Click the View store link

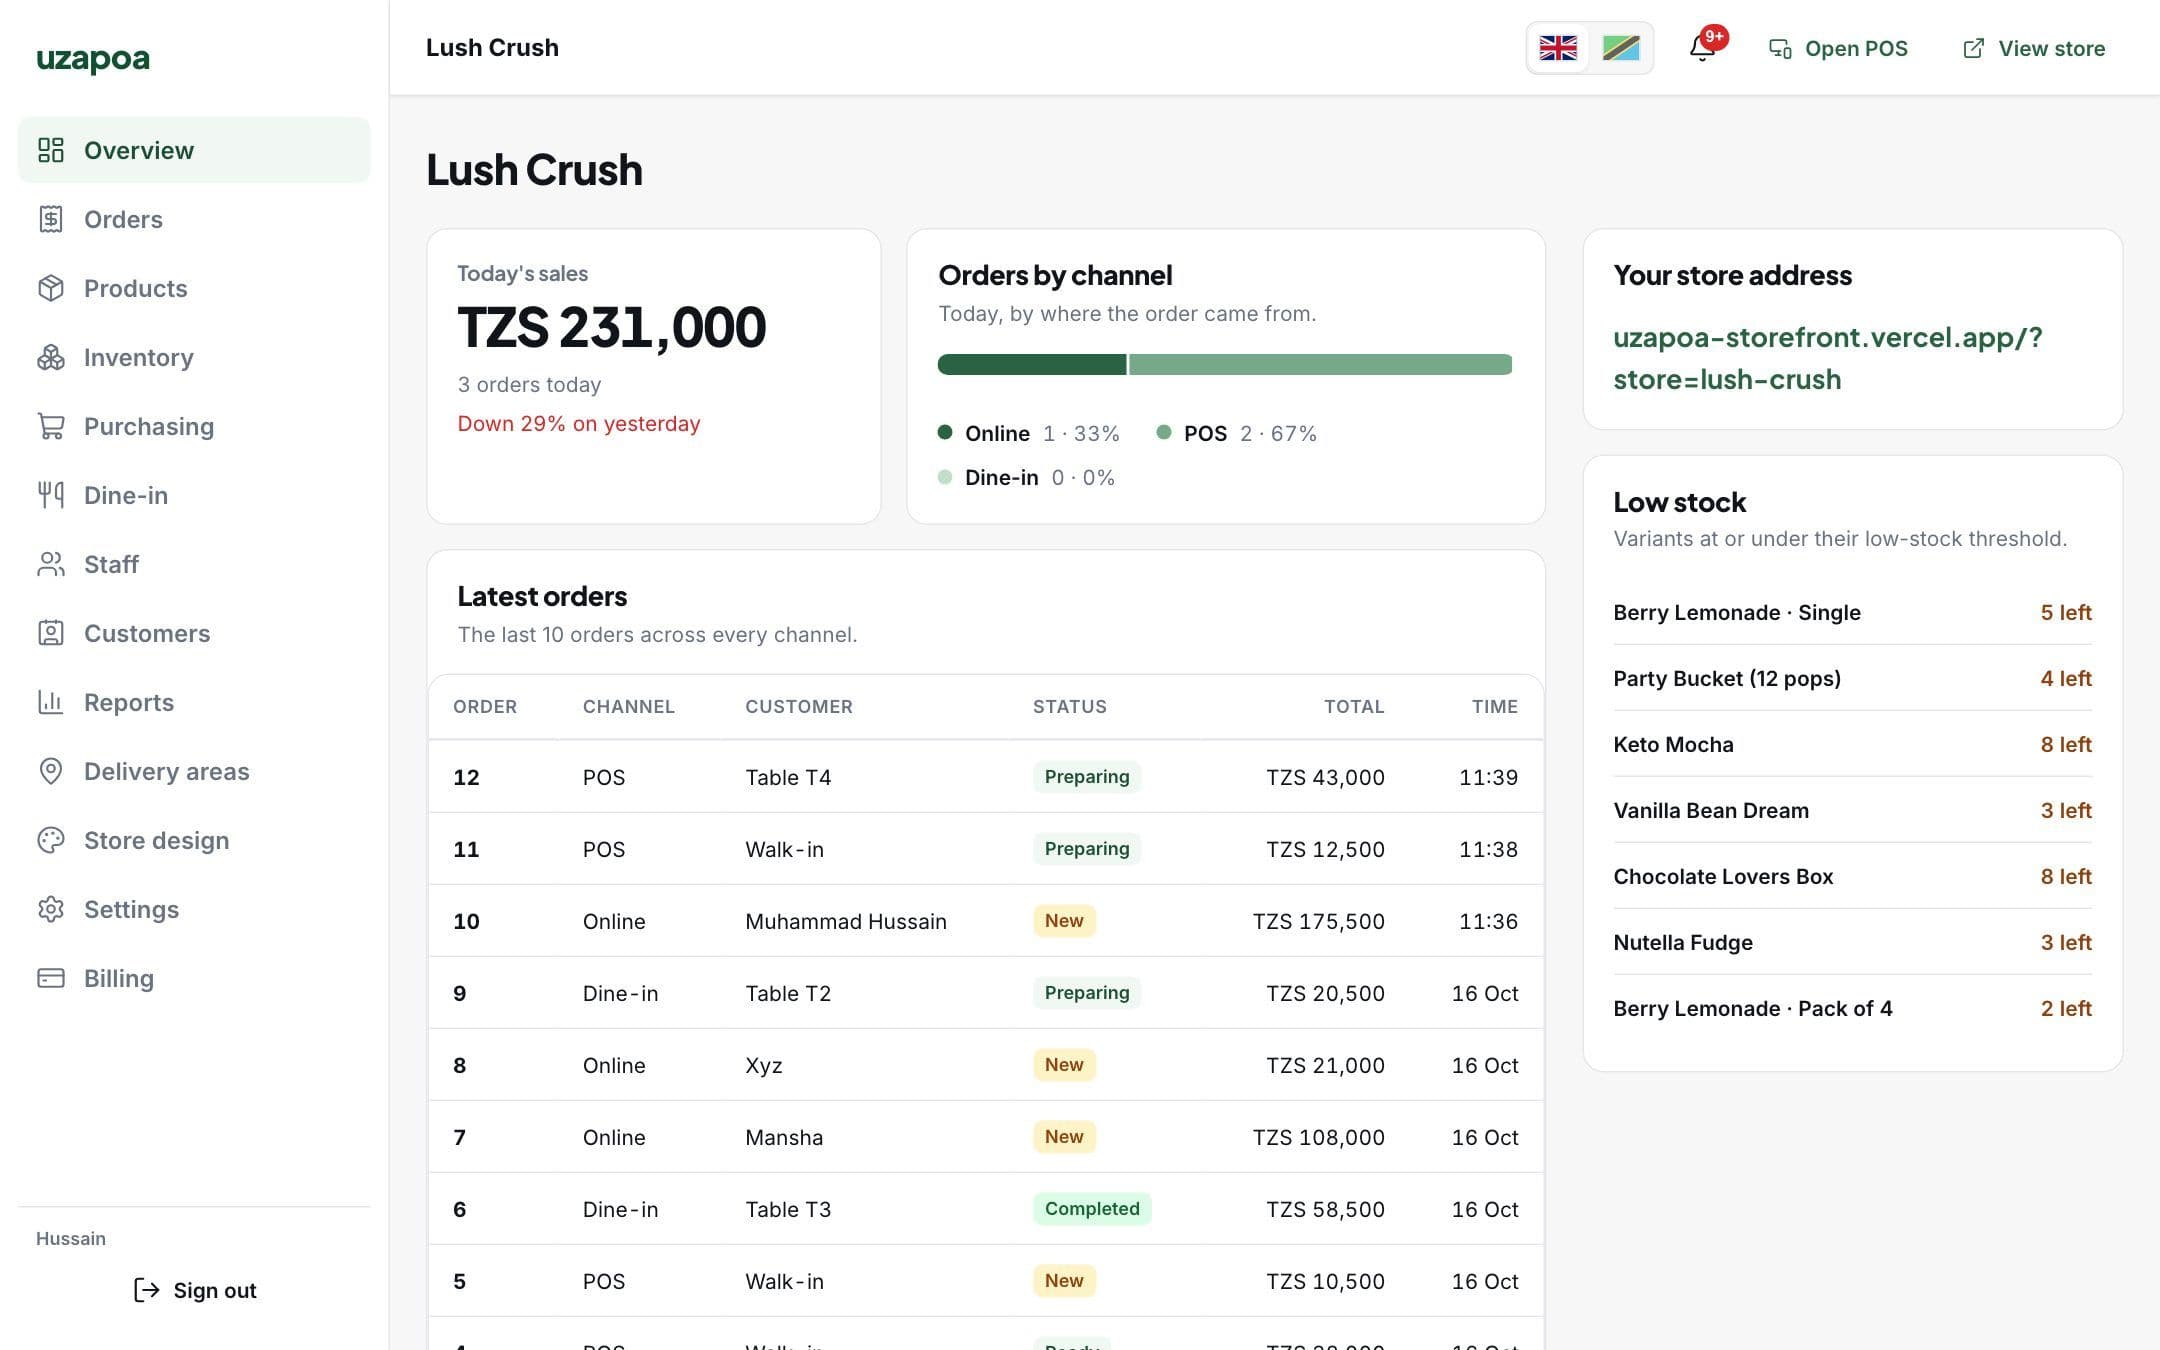click(2034, 48)
